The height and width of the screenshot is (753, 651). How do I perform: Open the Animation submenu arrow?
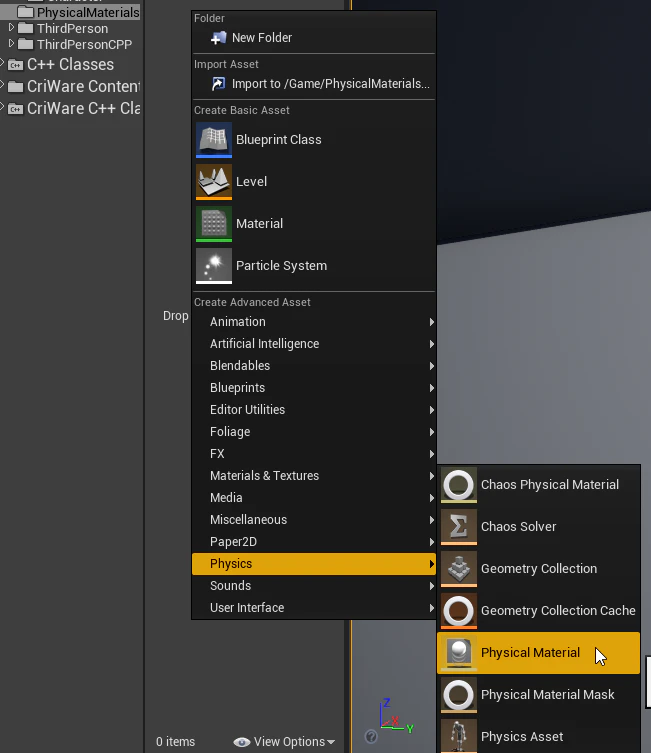[432, 322]
